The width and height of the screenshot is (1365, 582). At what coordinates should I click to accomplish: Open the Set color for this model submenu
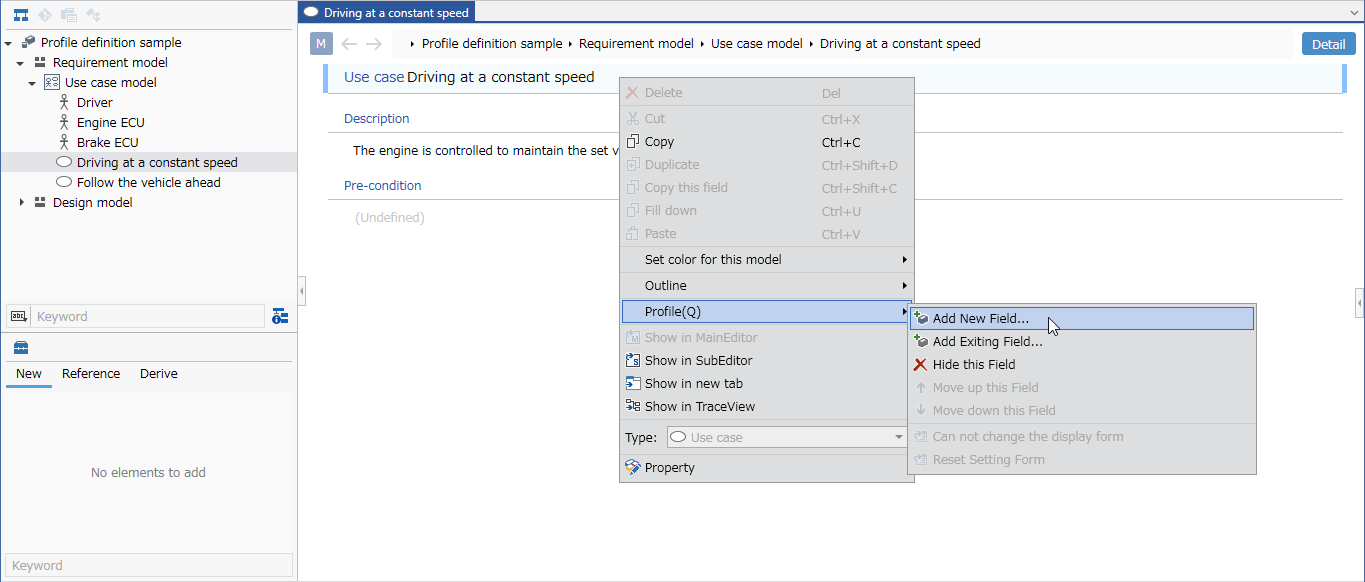[x=767, y=259]
